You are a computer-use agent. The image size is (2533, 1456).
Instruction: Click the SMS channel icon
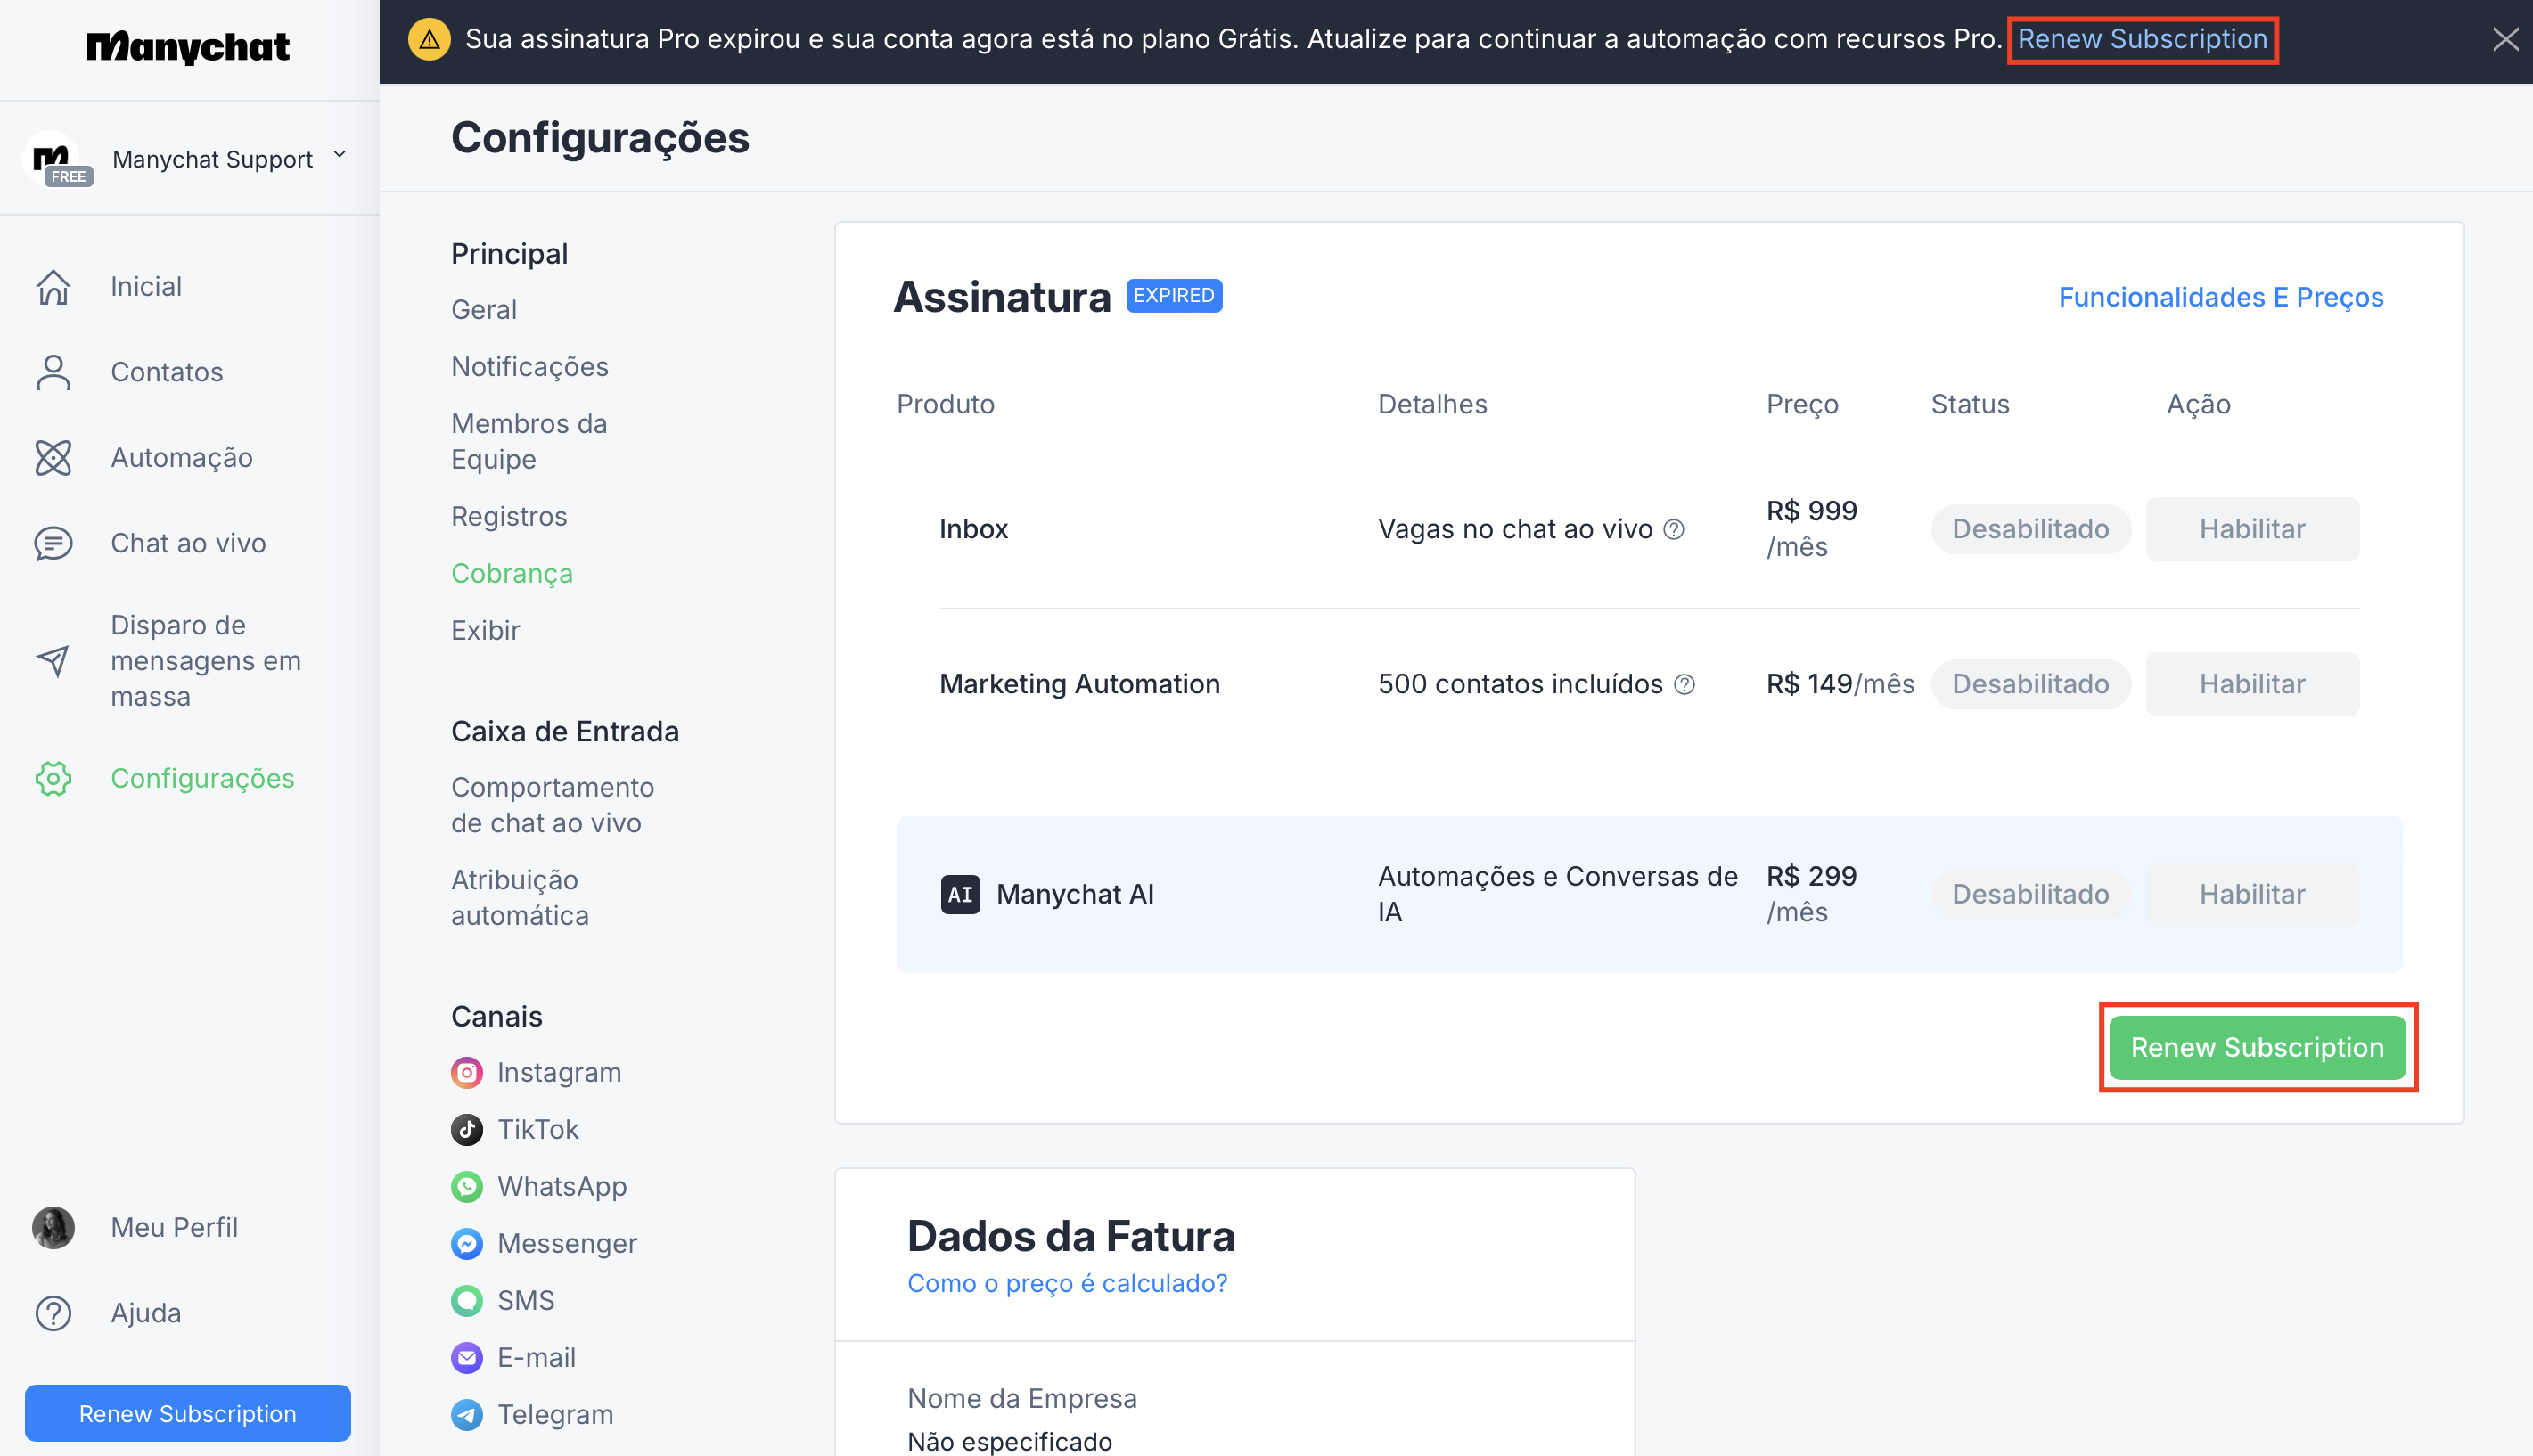pyautogui.click(x=467, y=1301)
